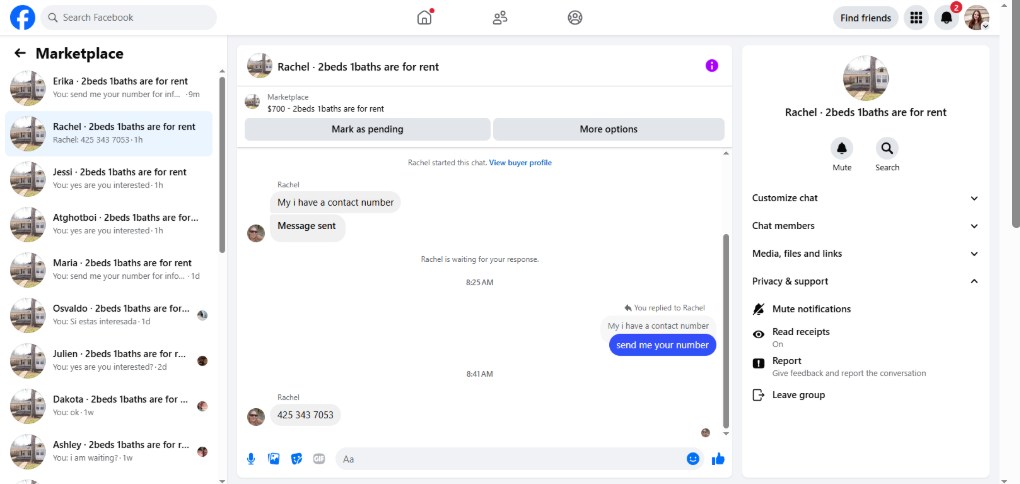Expand the Chat members section

pos(865,226)
